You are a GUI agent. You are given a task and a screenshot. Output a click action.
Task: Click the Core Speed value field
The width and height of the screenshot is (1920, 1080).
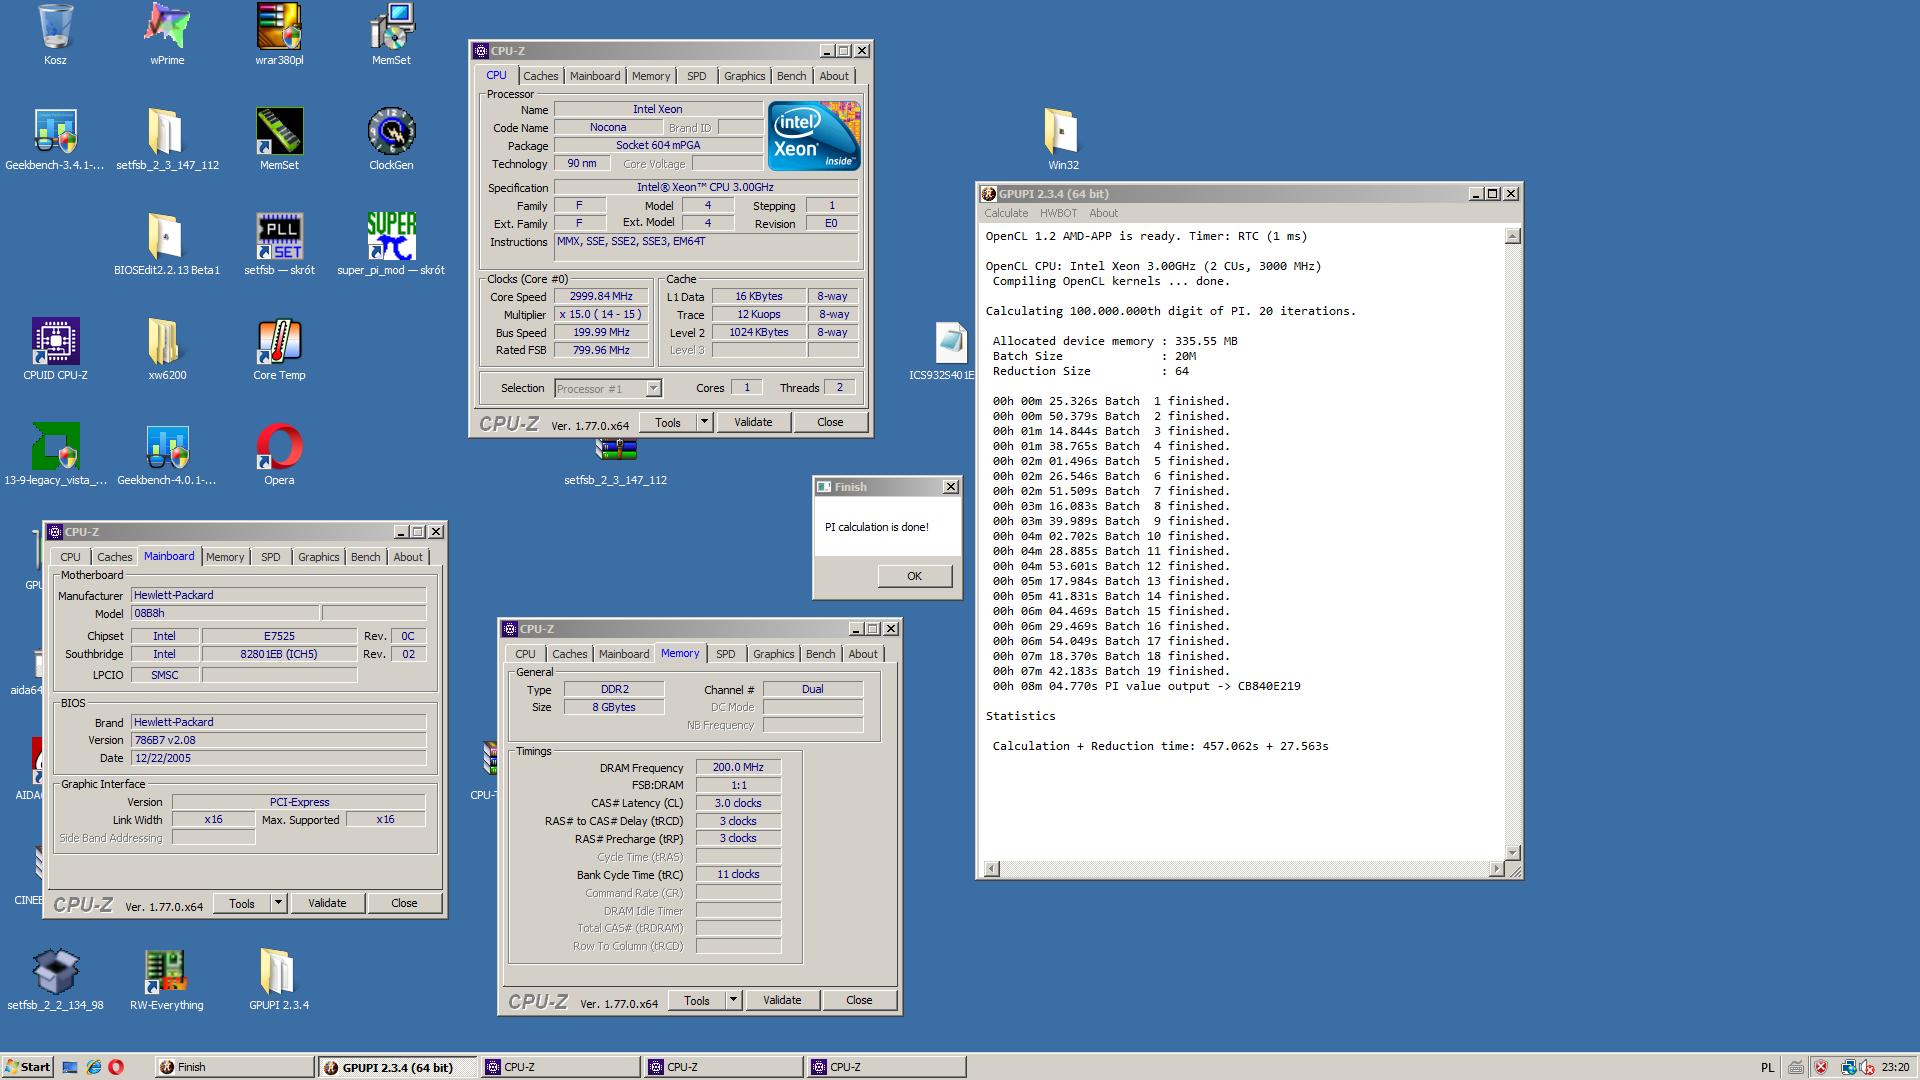[601, 296]
